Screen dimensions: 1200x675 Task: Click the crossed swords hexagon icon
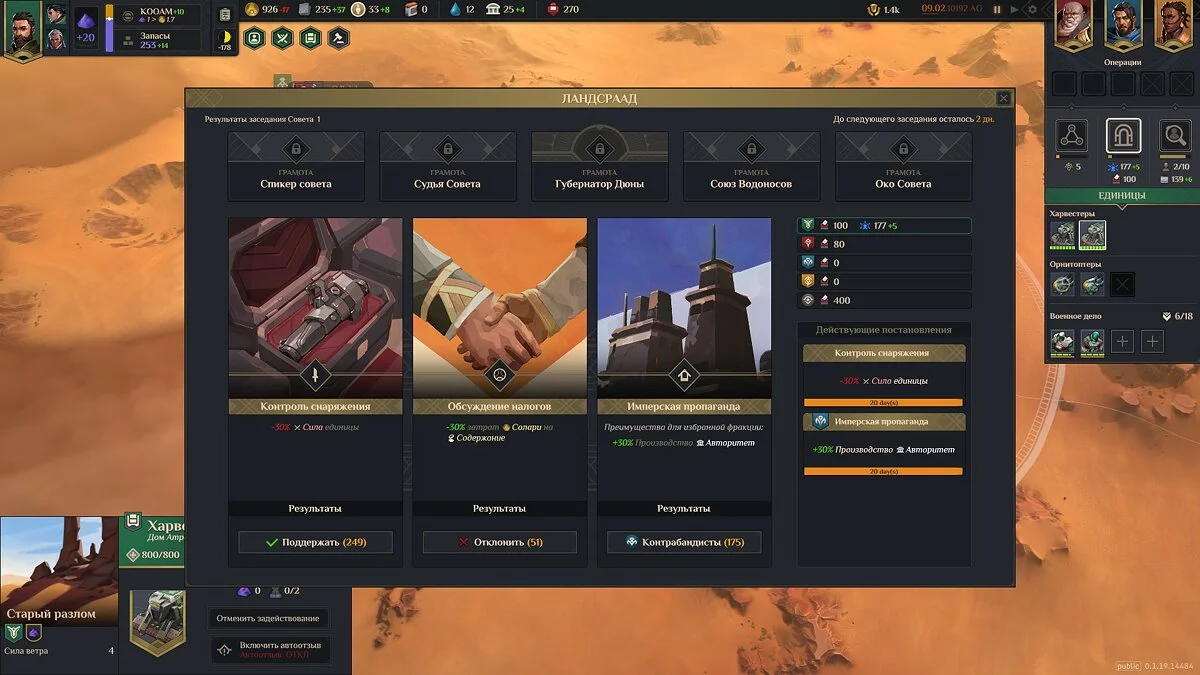click(282, 38)
